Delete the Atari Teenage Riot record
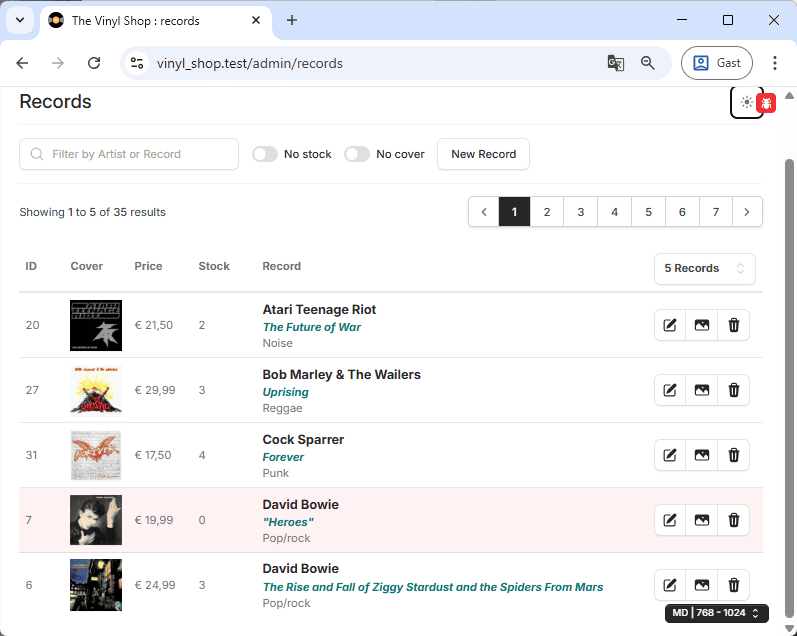This screenshot has width=797, height=636. coord(733,325)
